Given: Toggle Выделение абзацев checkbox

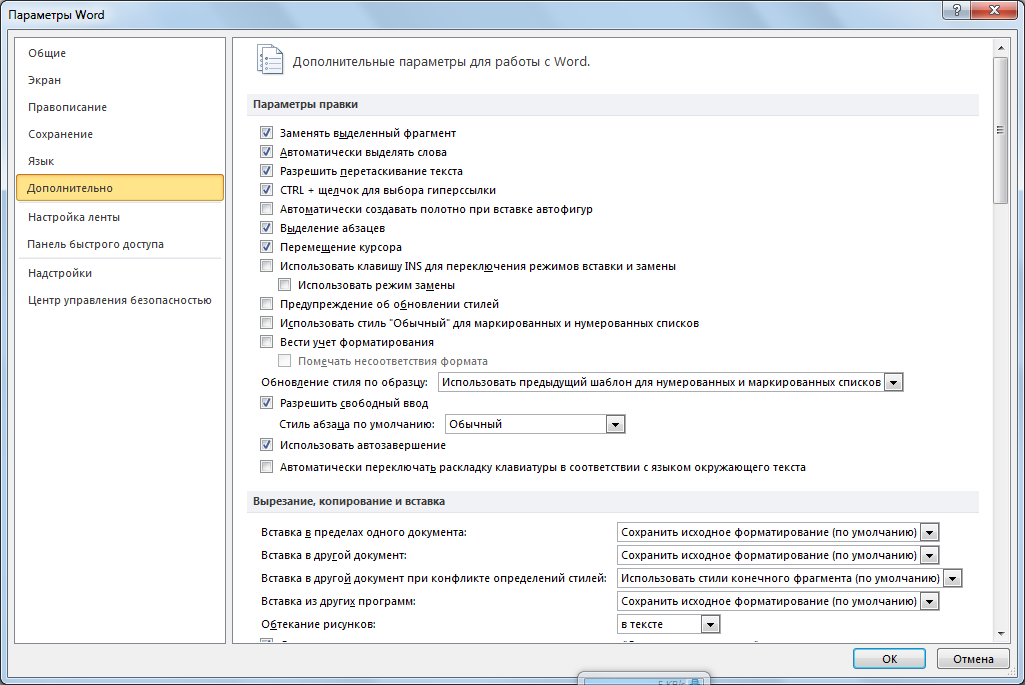Looking at the screenshot, I should (266, 227).
